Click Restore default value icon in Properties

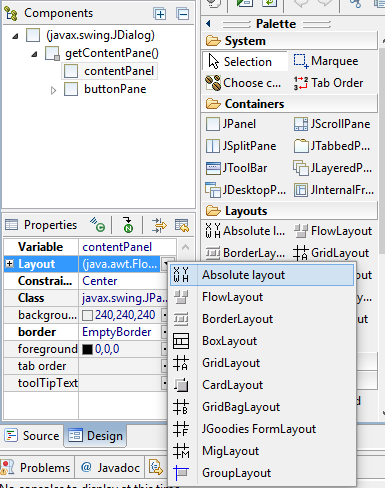point(182,225)
